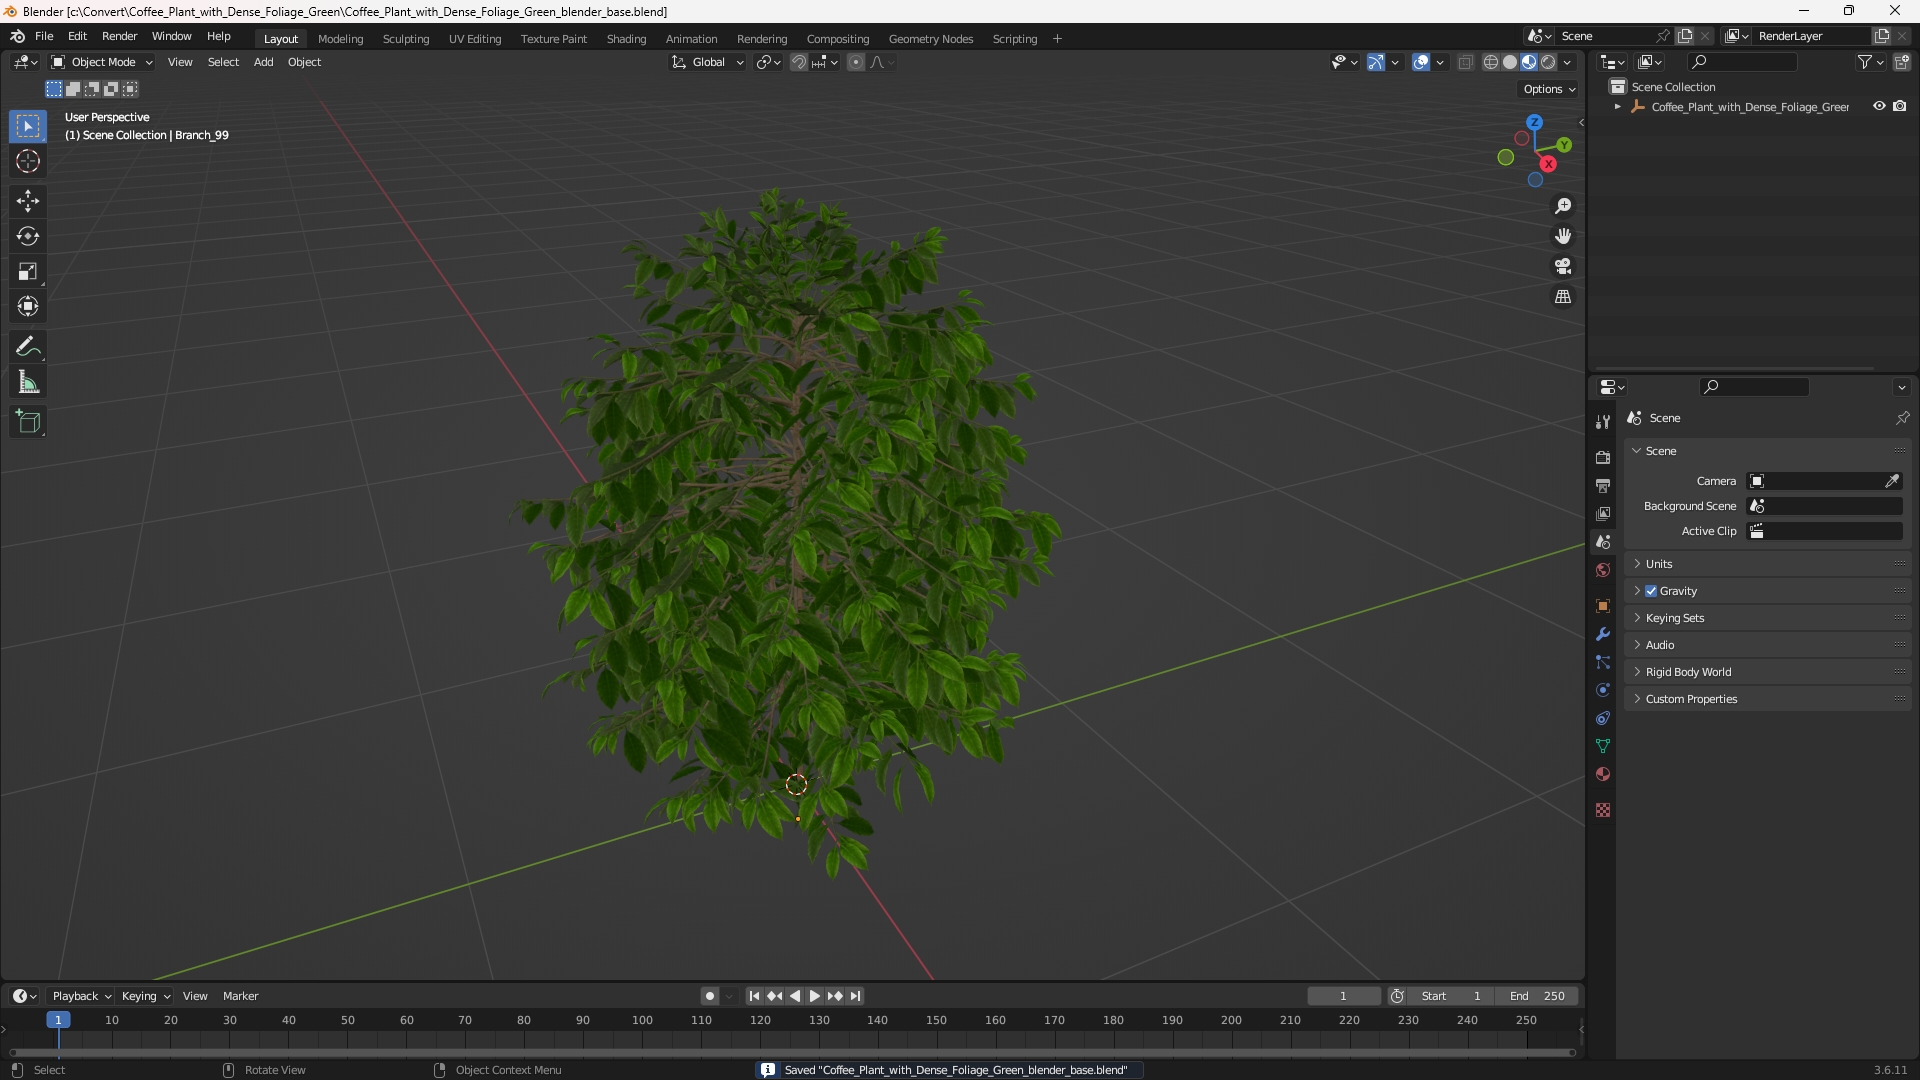Hide Coffee_Plant collection with eye icon

pos(1879,106)
